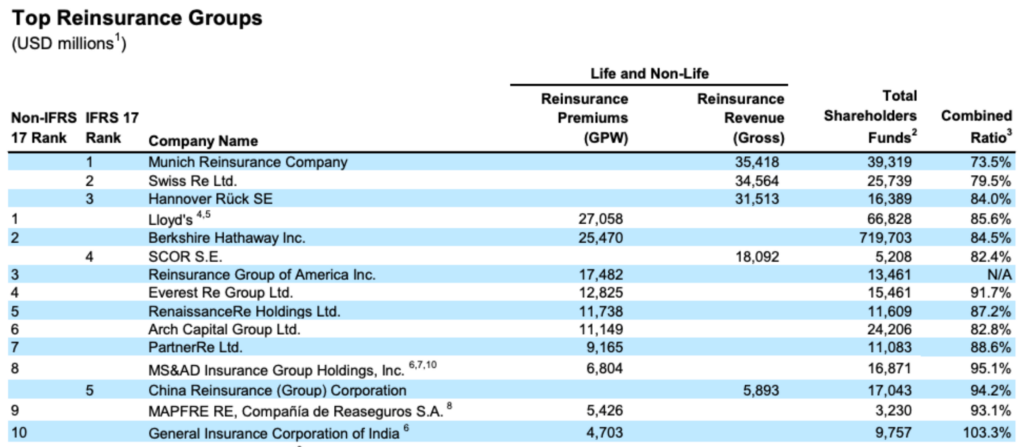Select 'Munich Reinsurance Company' company name
The image size is (1024, 447).
248,161
